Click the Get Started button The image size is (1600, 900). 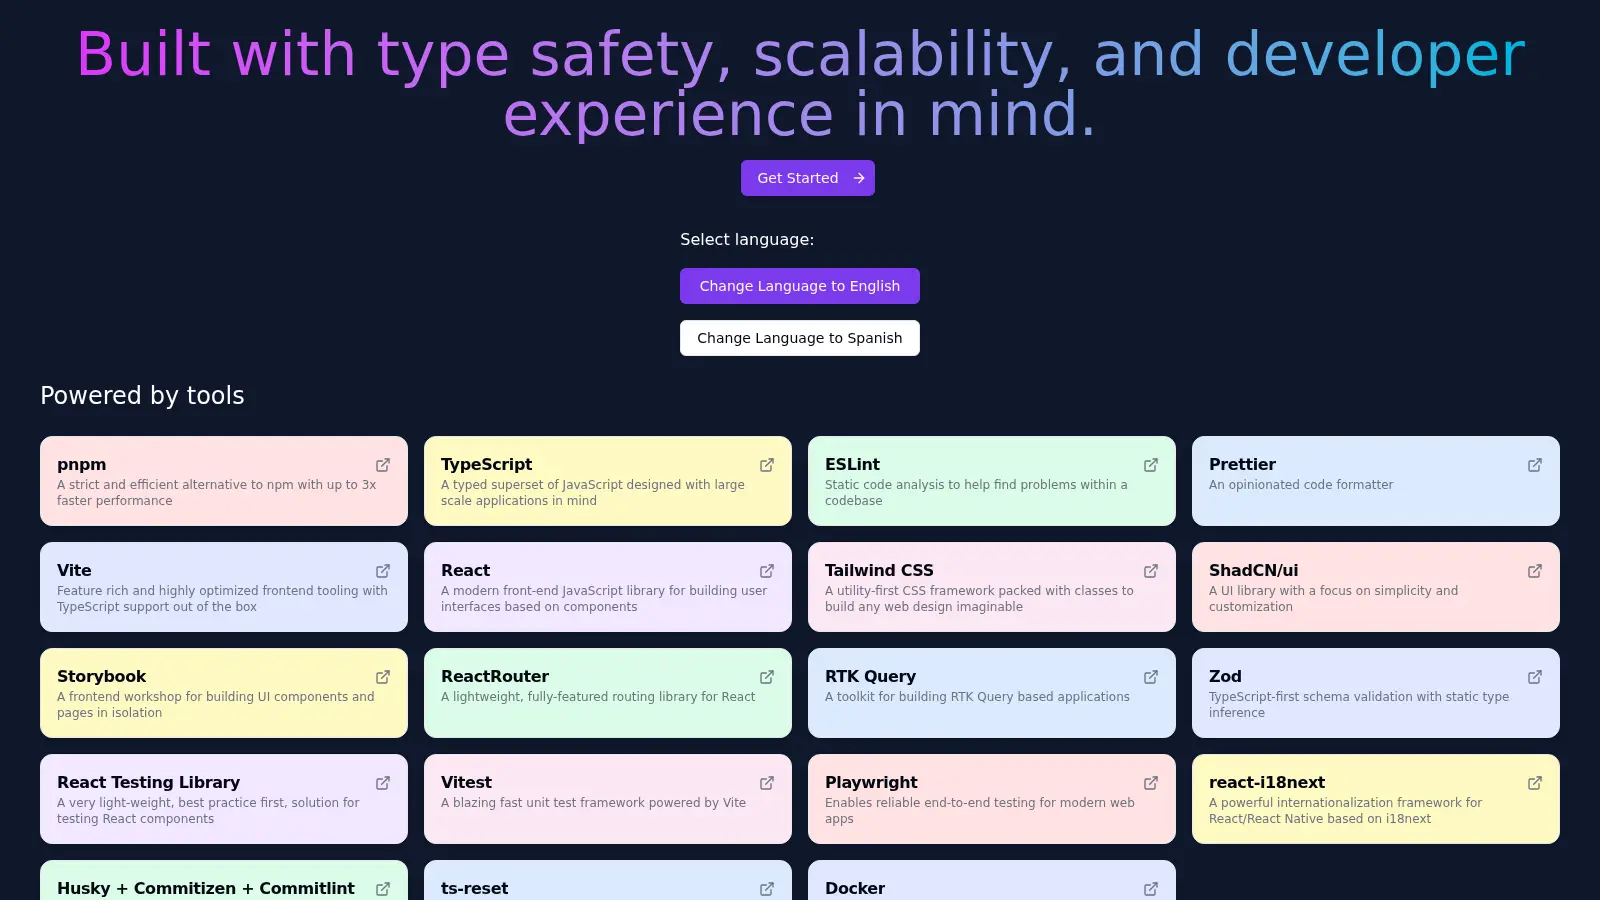point(808,178)
